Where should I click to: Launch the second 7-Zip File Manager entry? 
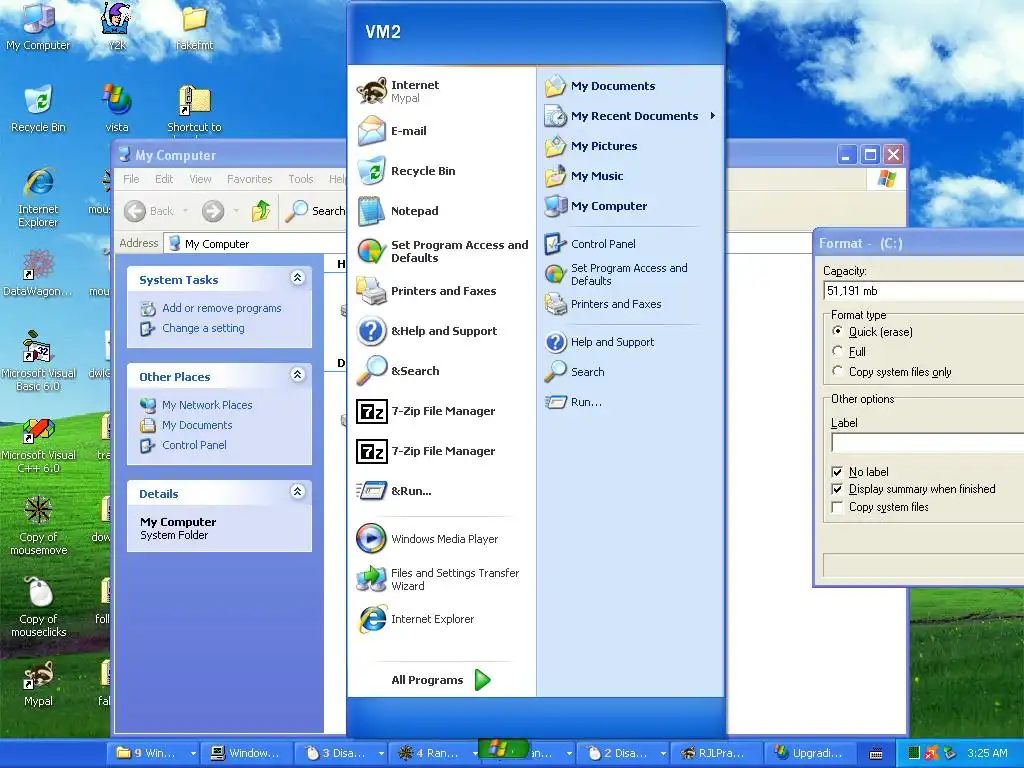click(x=441, y=451)
